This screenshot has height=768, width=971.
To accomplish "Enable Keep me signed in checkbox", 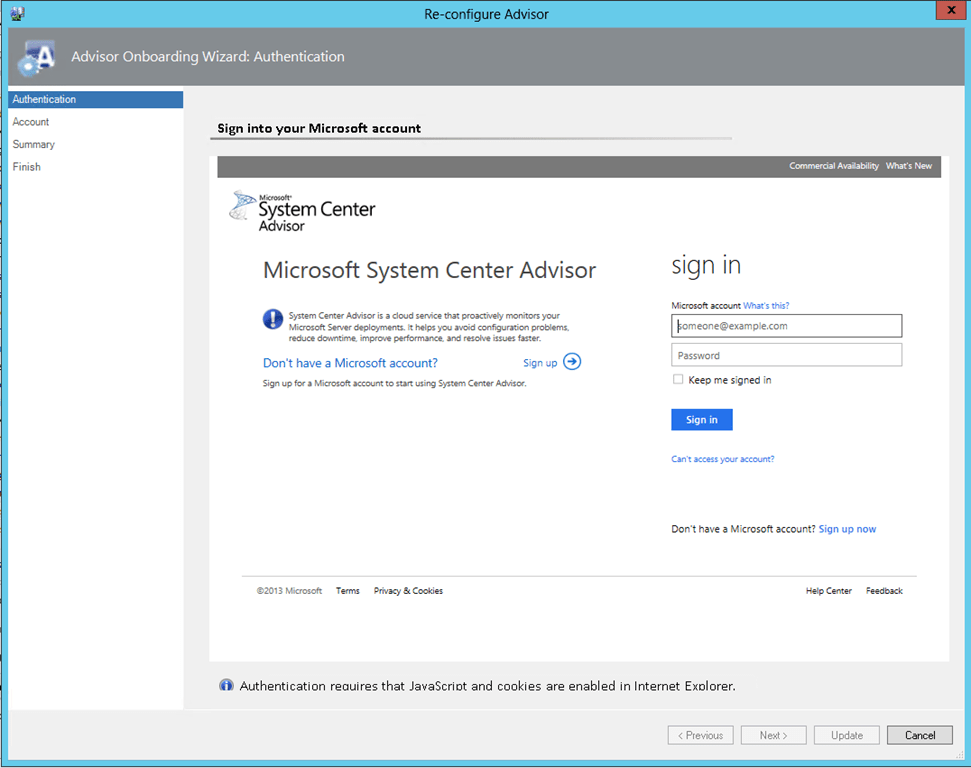I will tap(678, 379).
